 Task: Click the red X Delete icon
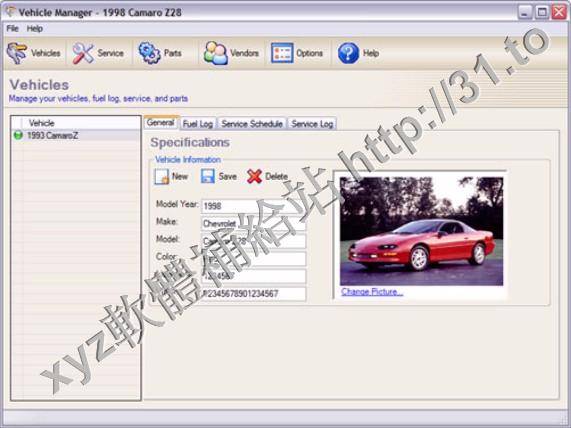[x=254, y=176]
